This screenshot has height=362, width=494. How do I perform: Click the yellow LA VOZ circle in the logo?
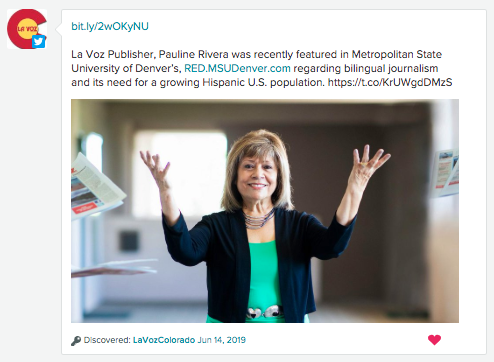[x=27, y=29]
